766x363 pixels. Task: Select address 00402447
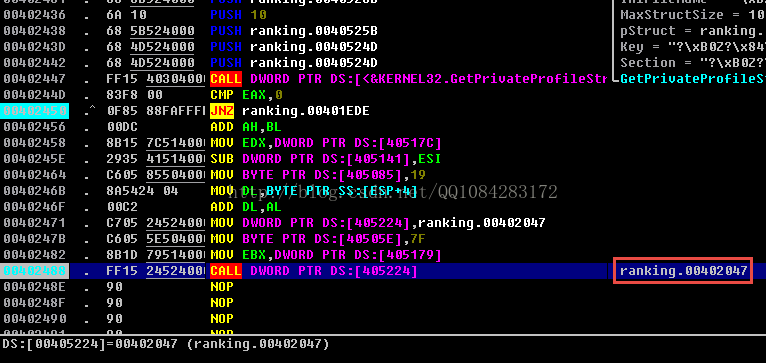(34, 79)
